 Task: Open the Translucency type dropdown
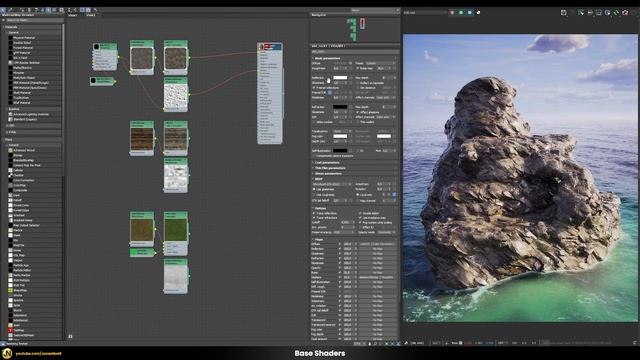tap(342, 131)
